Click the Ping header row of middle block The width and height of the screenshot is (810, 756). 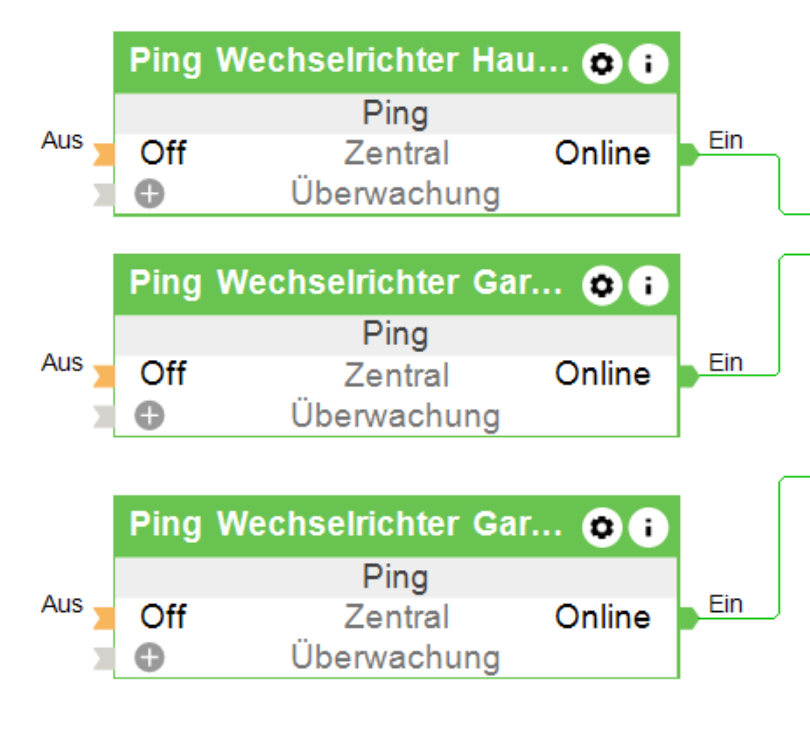tap(396, 335)
